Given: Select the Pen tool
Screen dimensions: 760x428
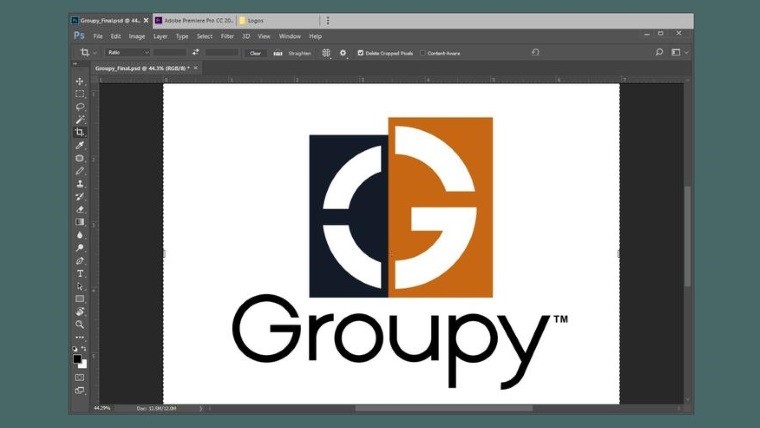Looking at the screenshot, I should coord(80,261).
